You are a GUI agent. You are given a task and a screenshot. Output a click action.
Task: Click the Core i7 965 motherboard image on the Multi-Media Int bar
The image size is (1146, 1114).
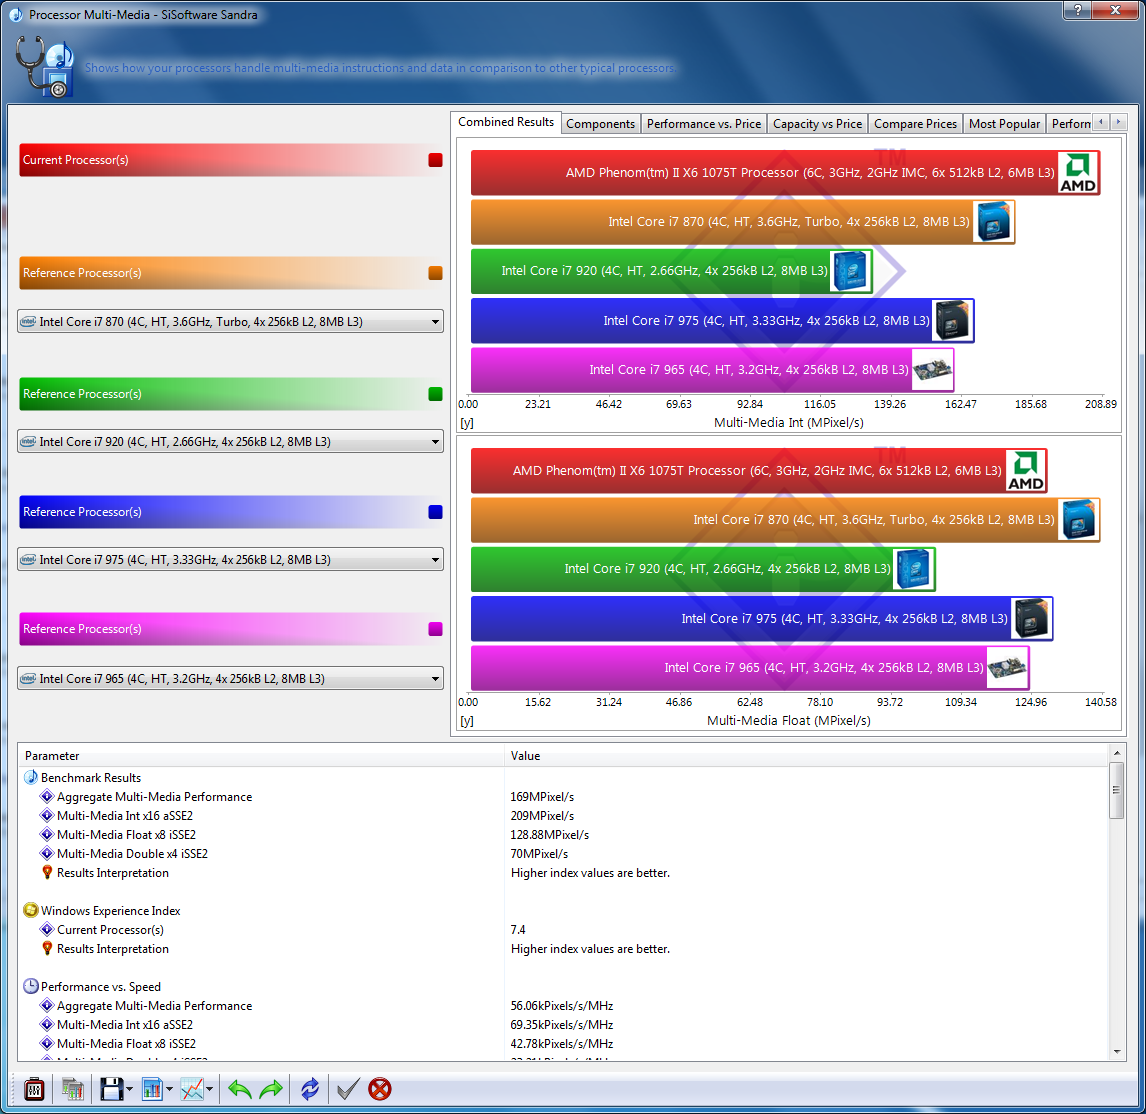932,370
